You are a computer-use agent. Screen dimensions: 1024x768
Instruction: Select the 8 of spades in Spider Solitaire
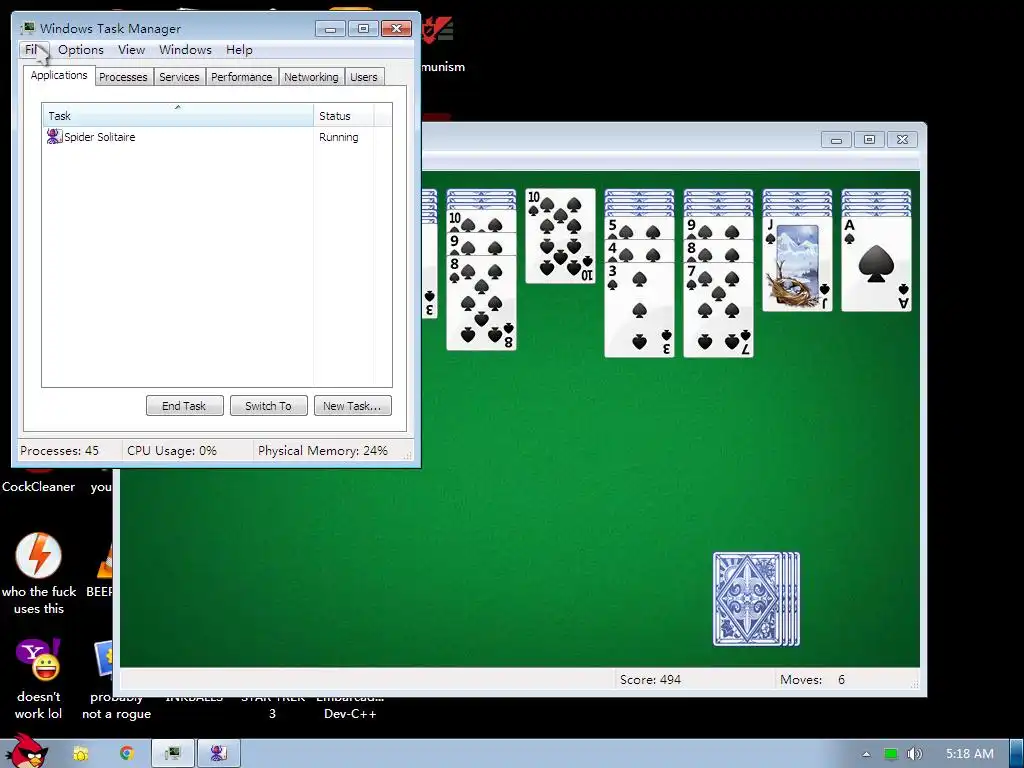[x=481, y=303]
